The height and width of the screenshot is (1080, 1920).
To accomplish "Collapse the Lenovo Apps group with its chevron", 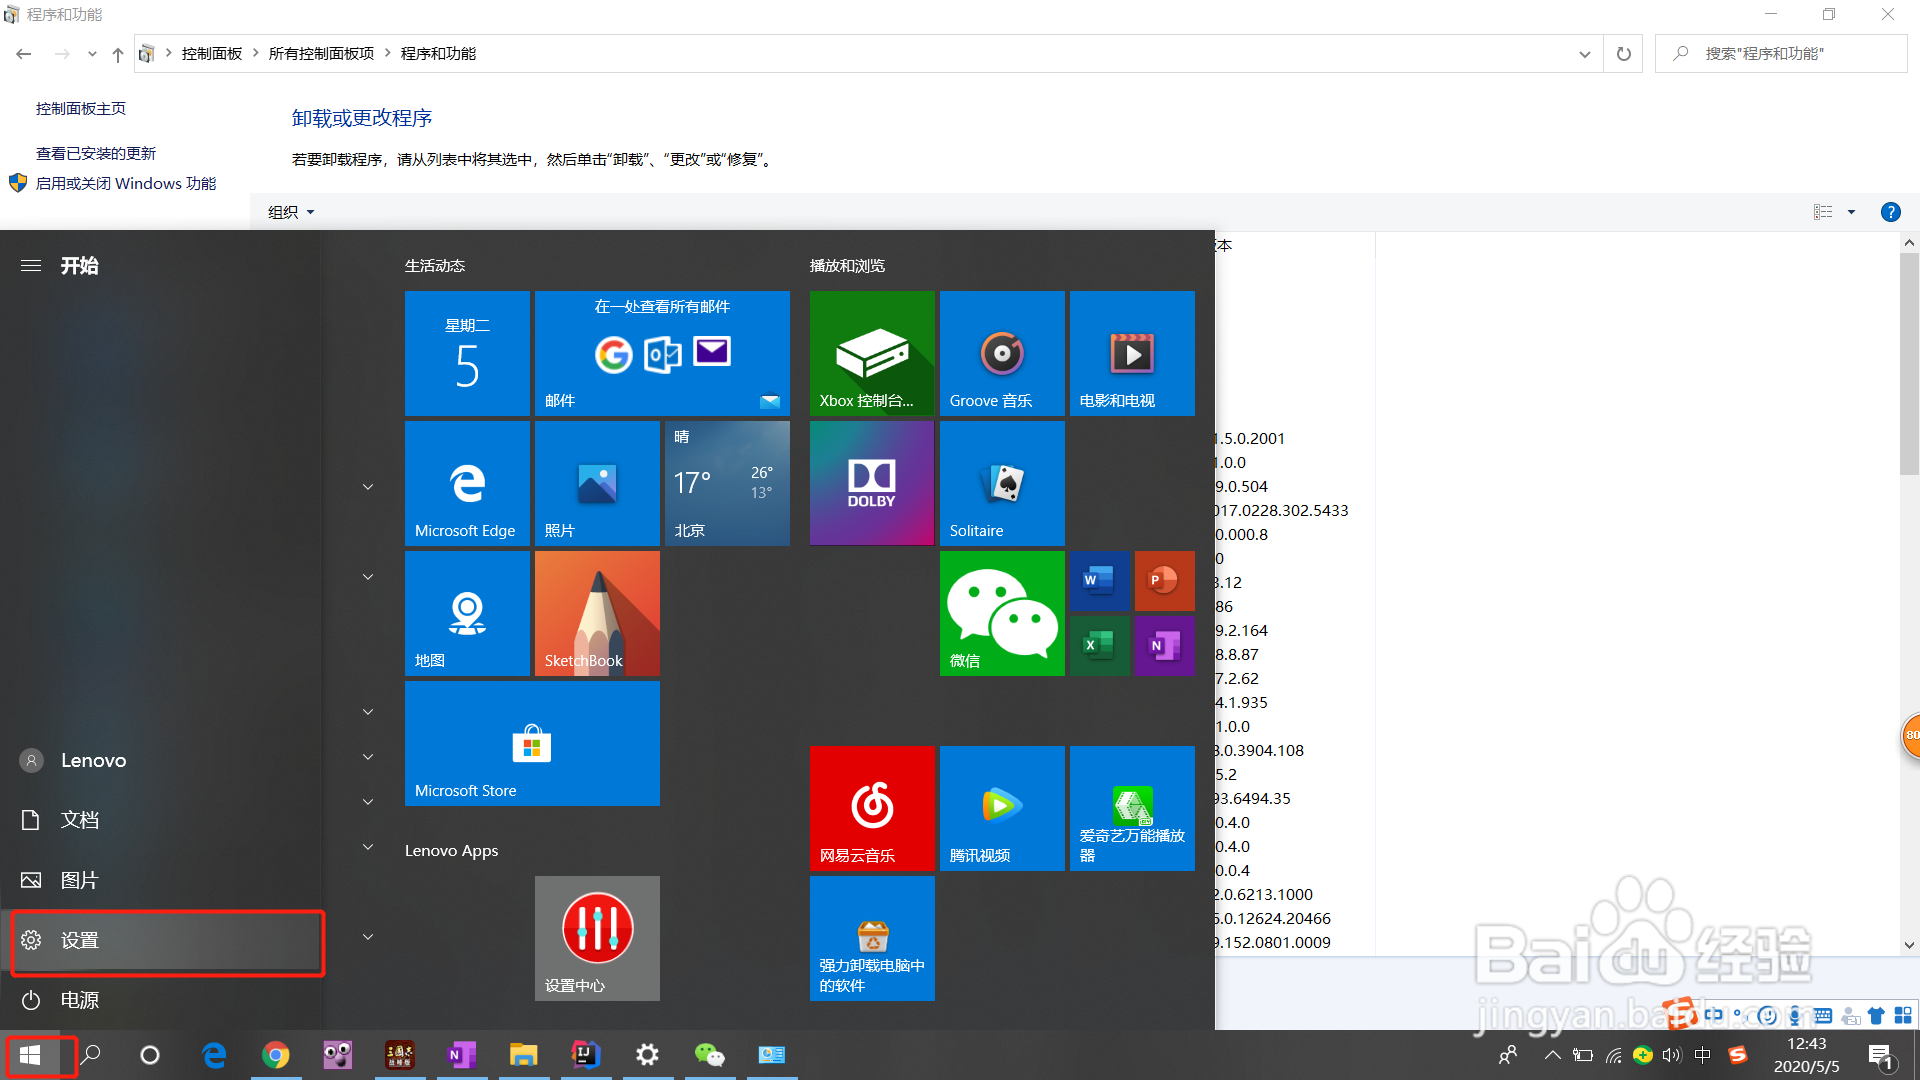I will [x=367, y=847].
